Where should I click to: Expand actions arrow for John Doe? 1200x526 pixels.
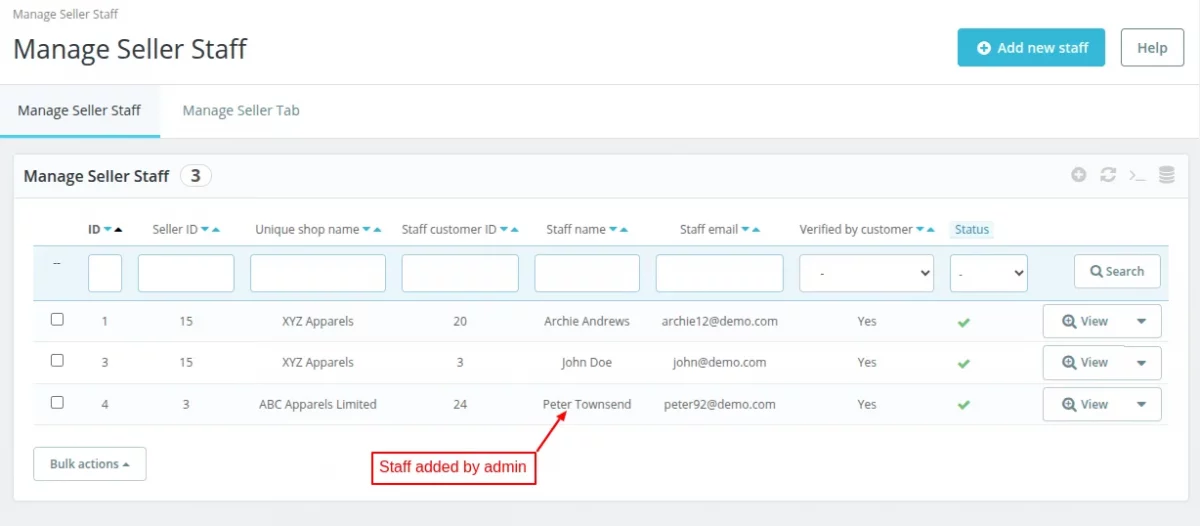pyautogui.click(x=1141, y=363)
